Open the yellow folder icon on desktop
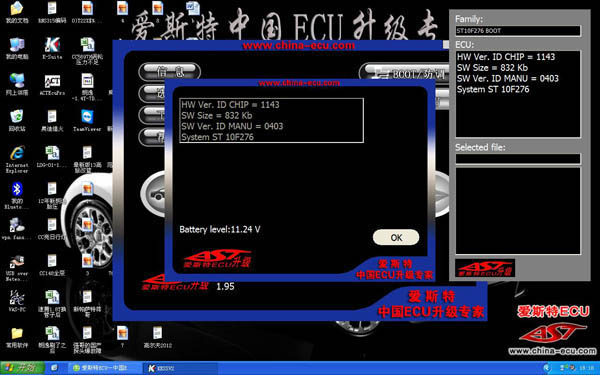This screenshot has height=375, width=600. tap(17, 338)
